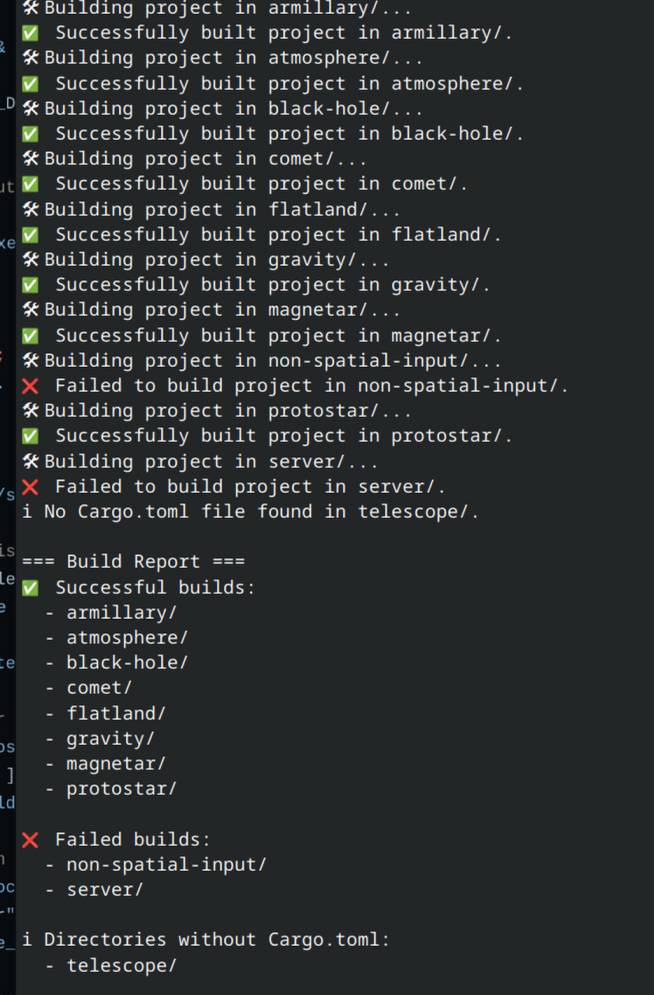
Task: Click the red X beside Failed builds heading
Action: tap(30, 840)
